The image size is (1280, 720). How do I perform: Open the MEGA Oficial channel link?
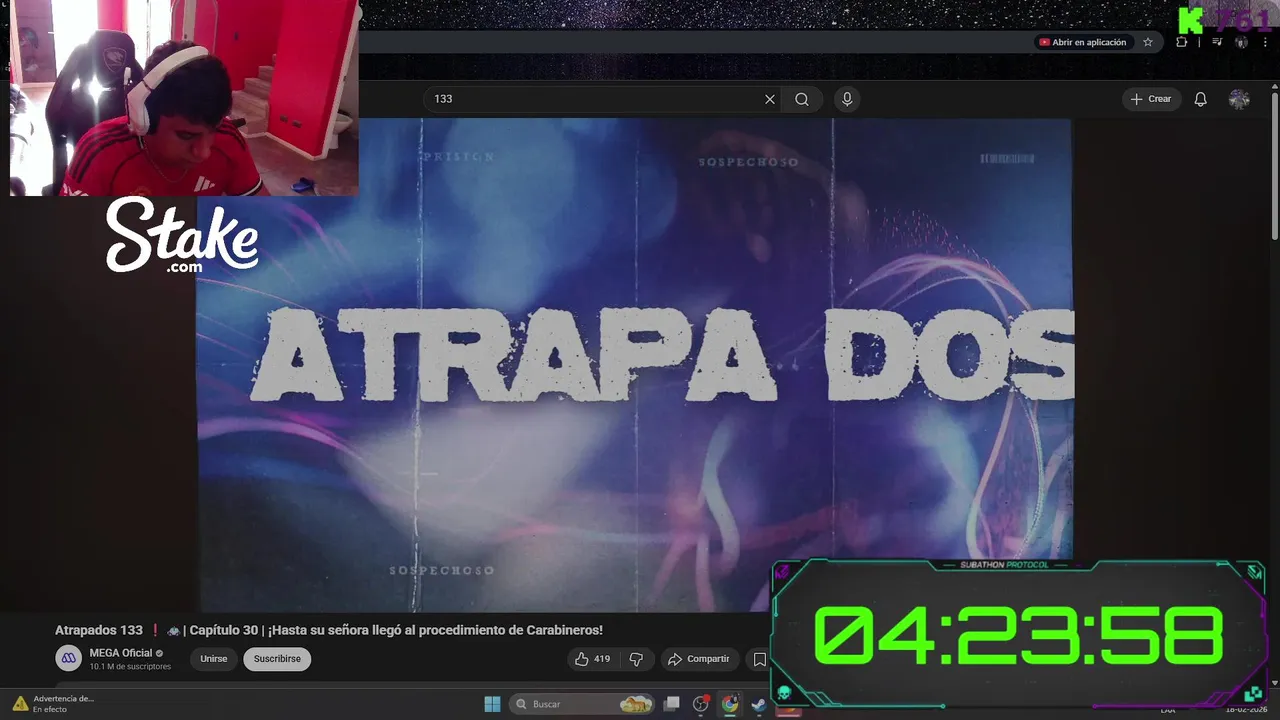coord(121,653)
